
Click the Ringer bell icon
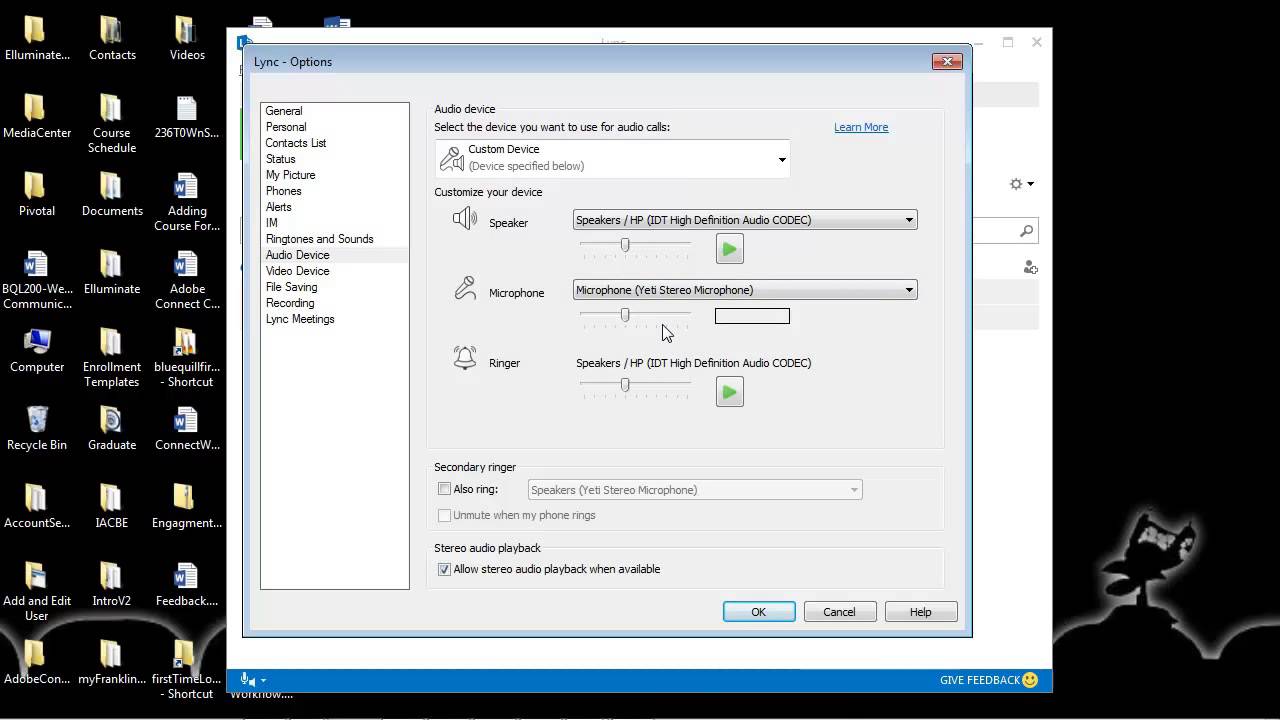tap(465, 358)
